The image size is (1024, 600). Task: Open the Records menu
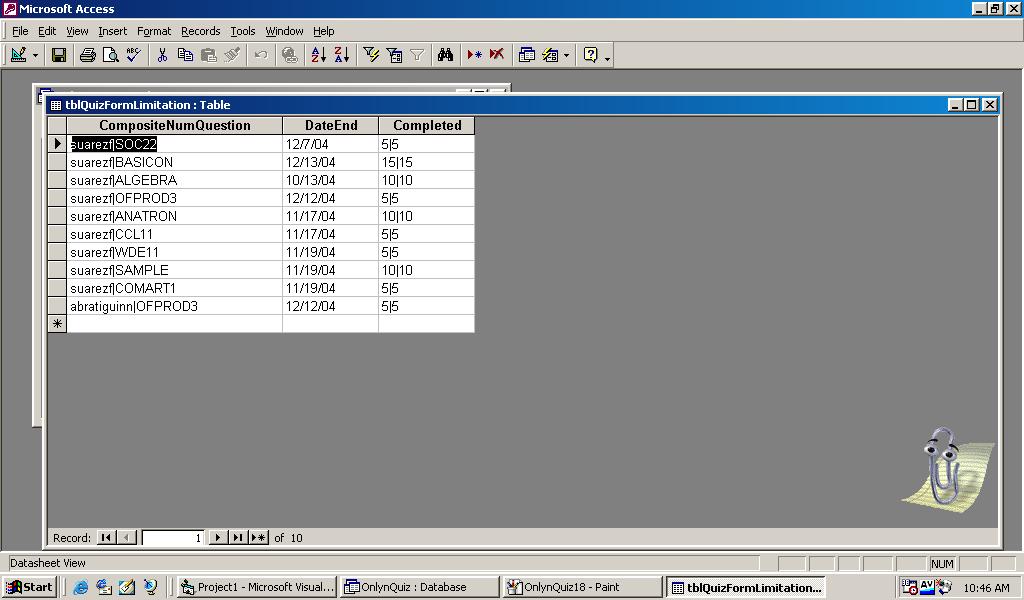click(200, 31)
